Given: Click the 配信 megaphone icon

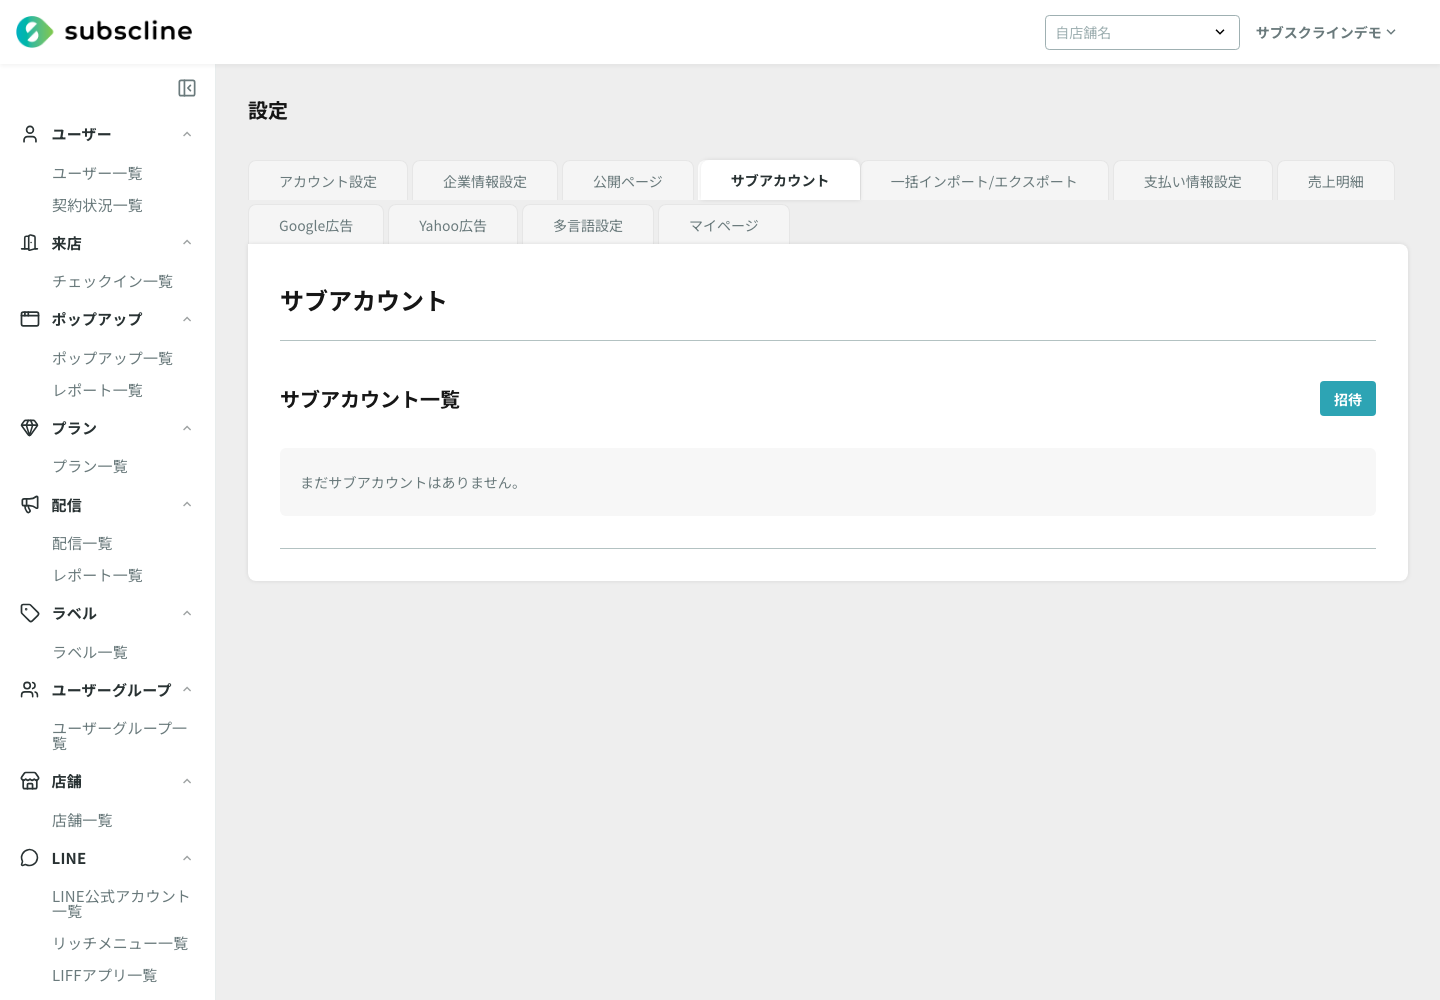Looking at the screenshot, I should pyautogui.click(x=30, y=505).
